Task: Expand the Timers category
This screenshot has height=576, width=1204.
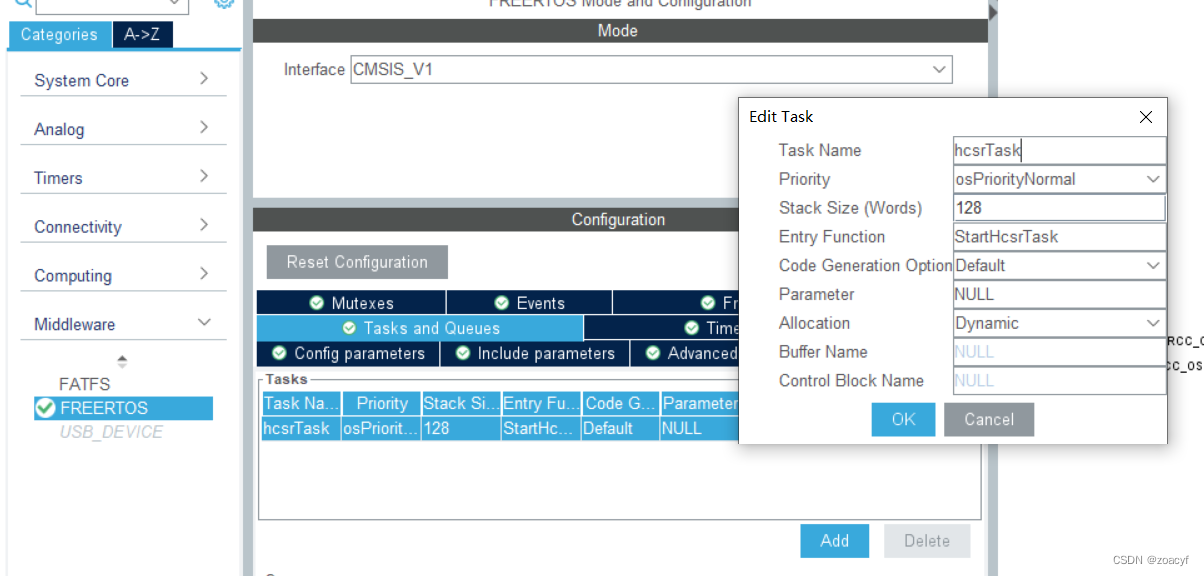Action: point(124,178)
